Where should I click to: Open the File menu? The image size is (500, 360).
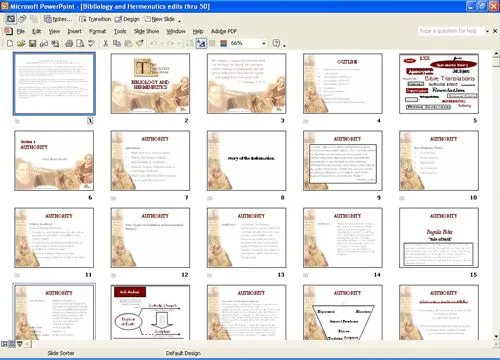[x=21, y=31]
